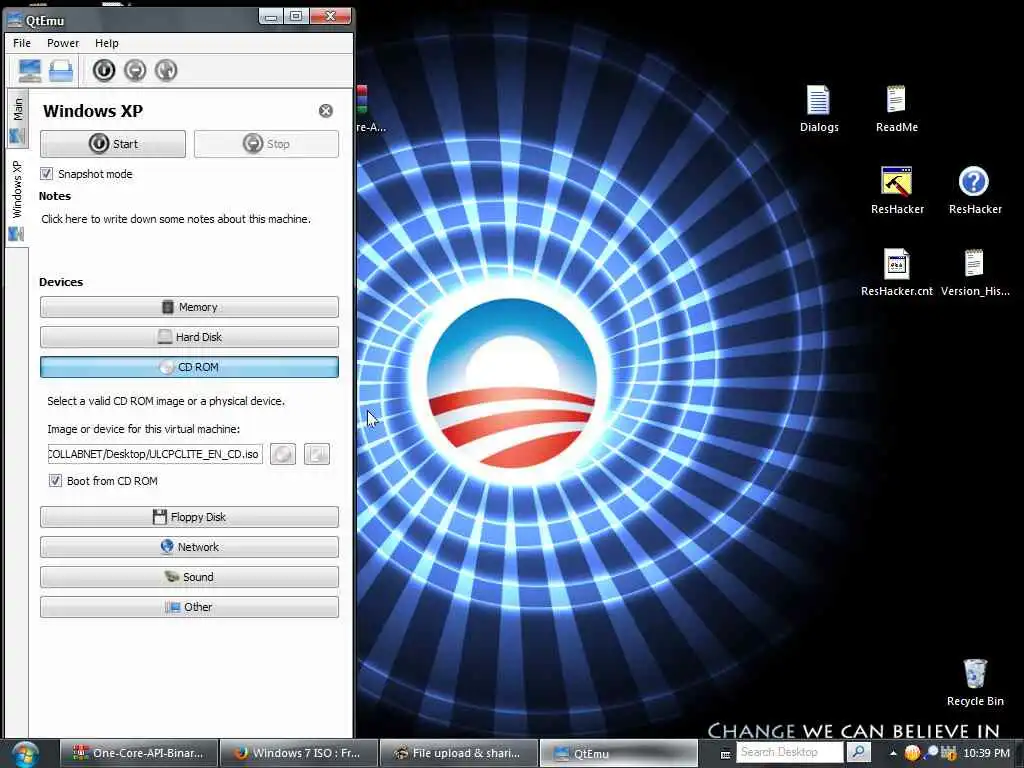Click the Search Desktop input field

coord(790,752)
